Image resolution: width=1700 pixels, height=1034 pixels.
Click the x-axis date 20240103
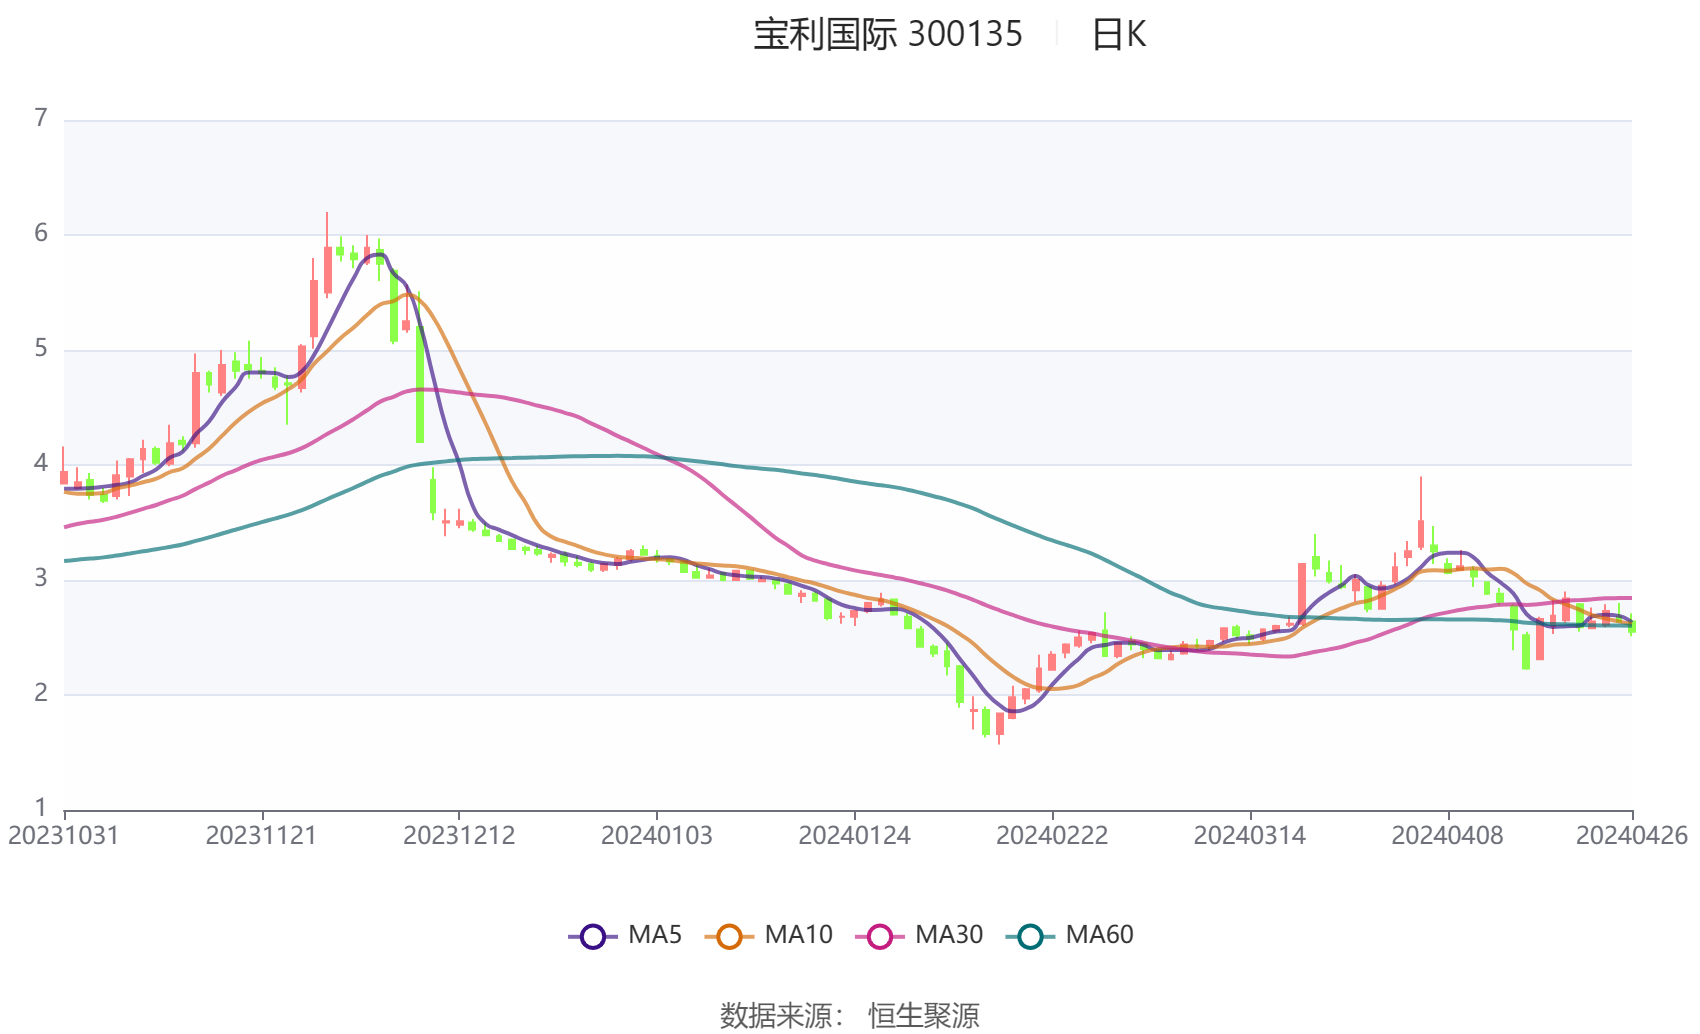[x=657, y=836]
